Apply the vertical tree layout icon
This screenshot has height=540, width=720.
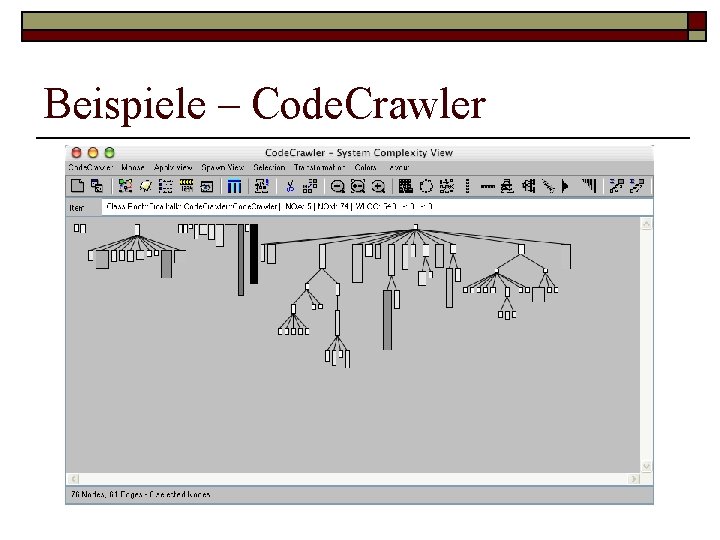[x=507, y=186]
